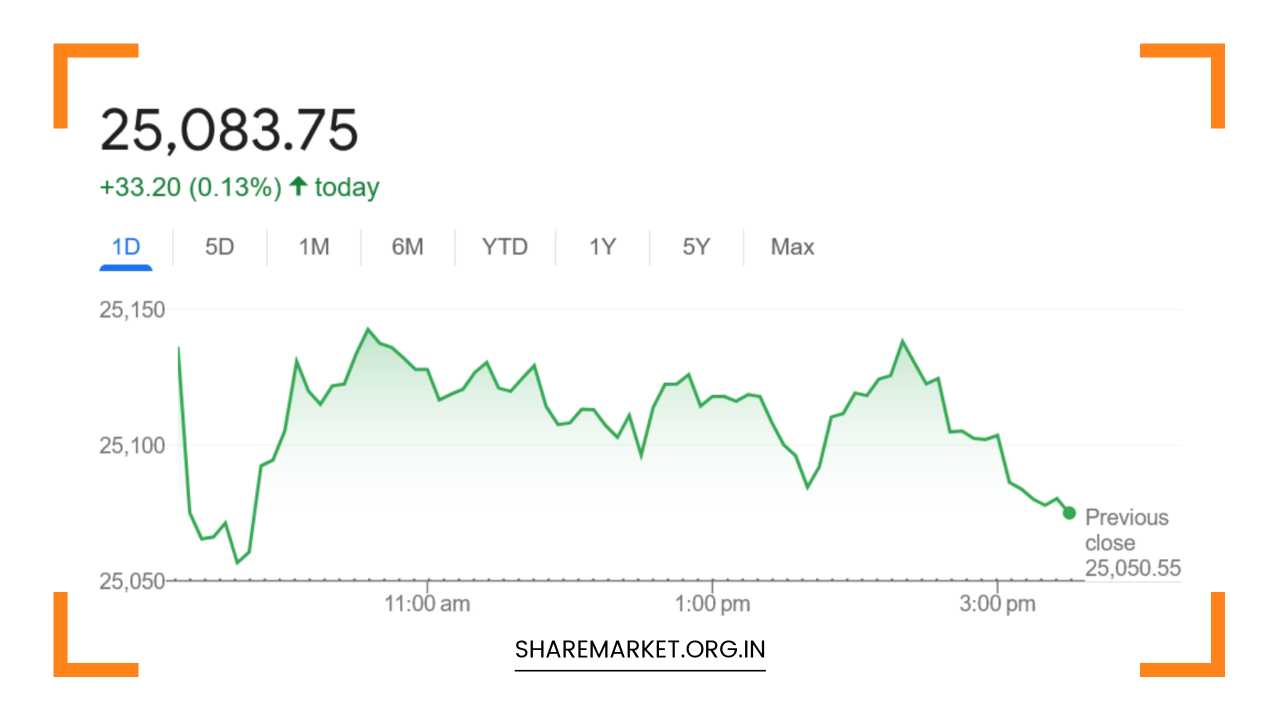Viewport: 1280px width, 720px height.
Task: Click the Previous close label
Action: 1126,530
